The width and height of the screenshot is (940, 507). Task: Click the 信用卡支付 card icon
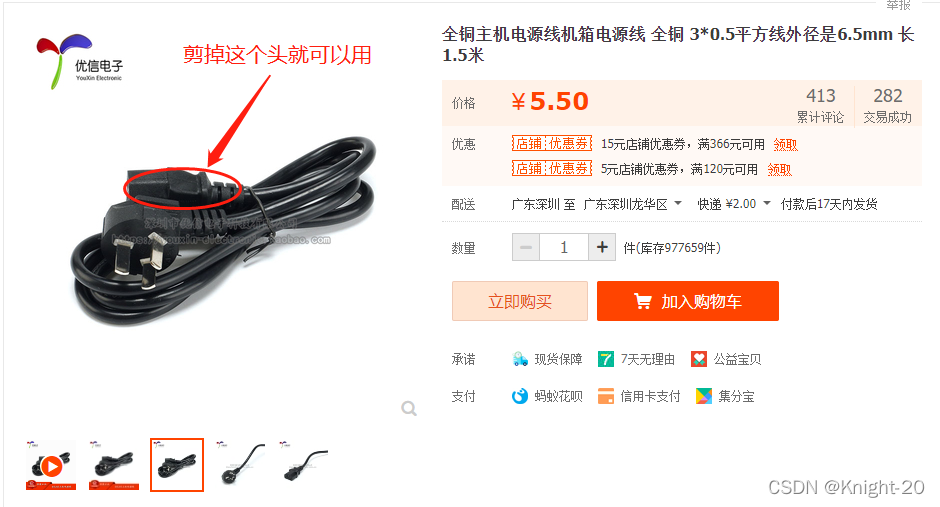pyautogui.click(x=605, y=396)
